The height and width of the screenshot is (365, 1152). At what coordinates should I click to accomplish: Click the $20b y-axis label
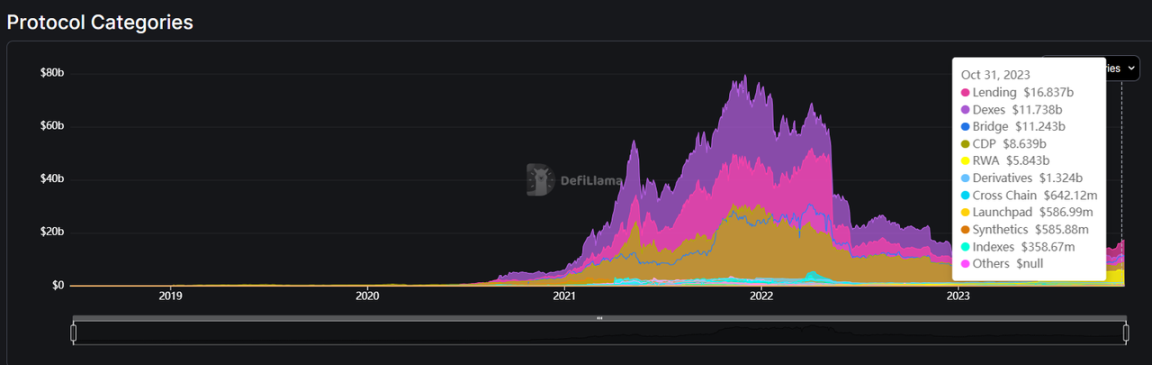point(52,232)
